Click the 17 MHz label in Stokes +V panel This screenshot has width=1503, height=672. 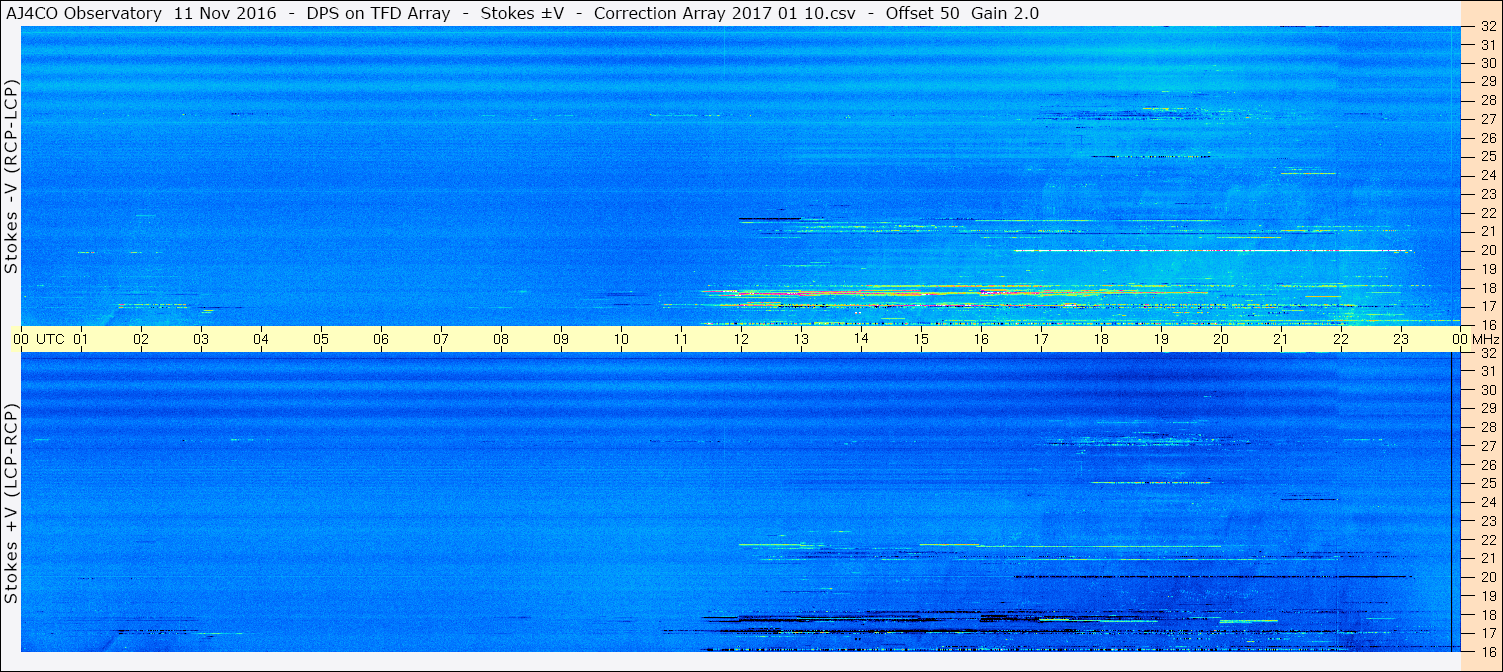coord(1488,633)
